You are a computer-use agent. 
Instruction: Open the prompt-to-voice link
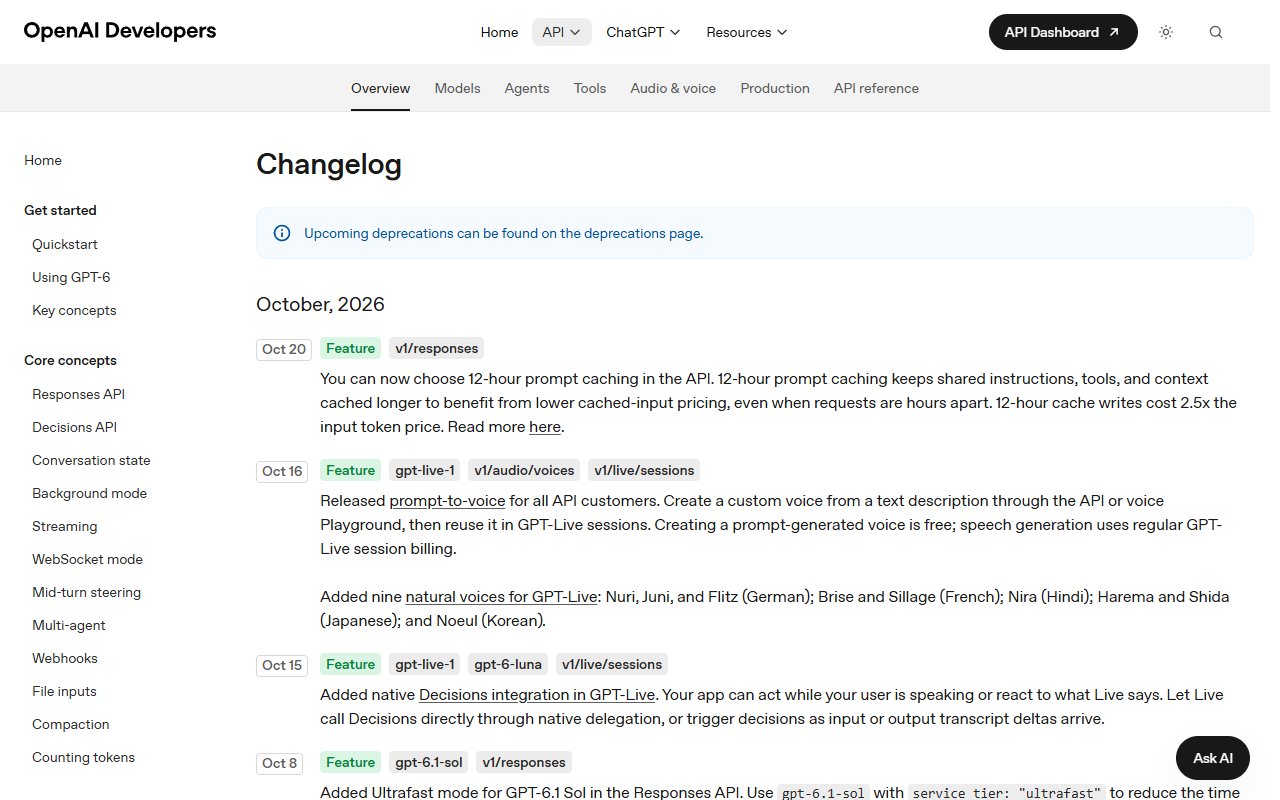447,500
